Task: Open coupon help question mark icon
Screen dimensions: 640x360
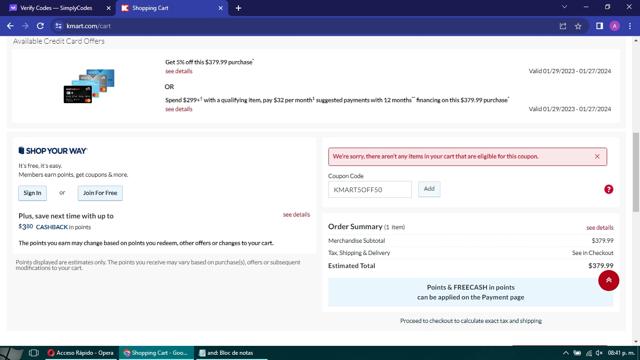Action: coord(609,189)
